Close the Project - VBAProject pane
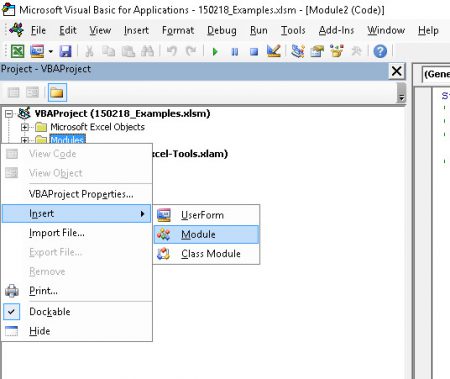 [396, 71]
